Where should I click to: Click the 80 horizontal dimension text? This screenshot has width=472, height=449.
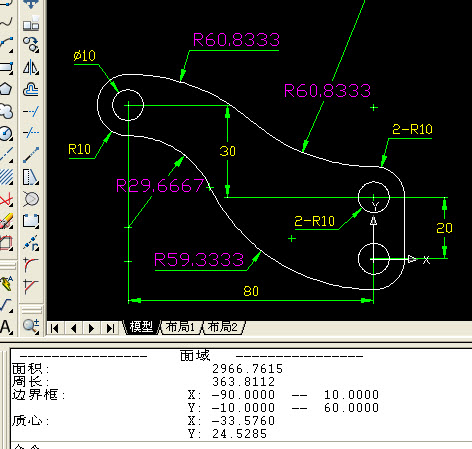[x=251, y=291]
